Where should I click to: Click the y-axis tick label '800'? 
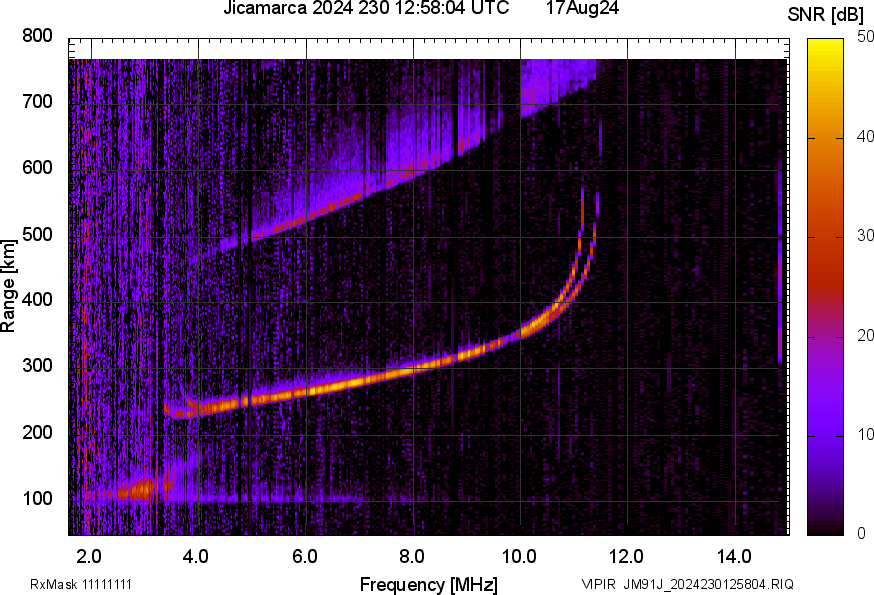(x=37, y=36)
